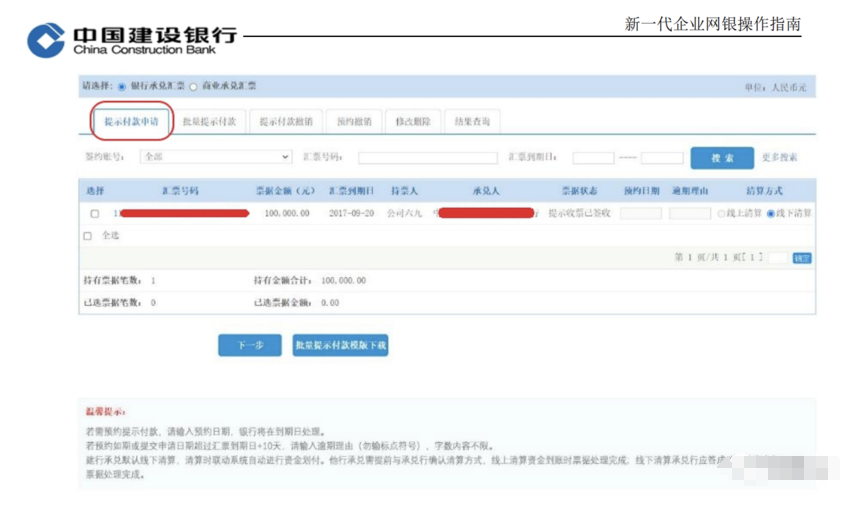Viewport: 860px width, 507px height.
Task: Click the 批量提示付款模版下载 button
Action: click(x=340, y=345)
